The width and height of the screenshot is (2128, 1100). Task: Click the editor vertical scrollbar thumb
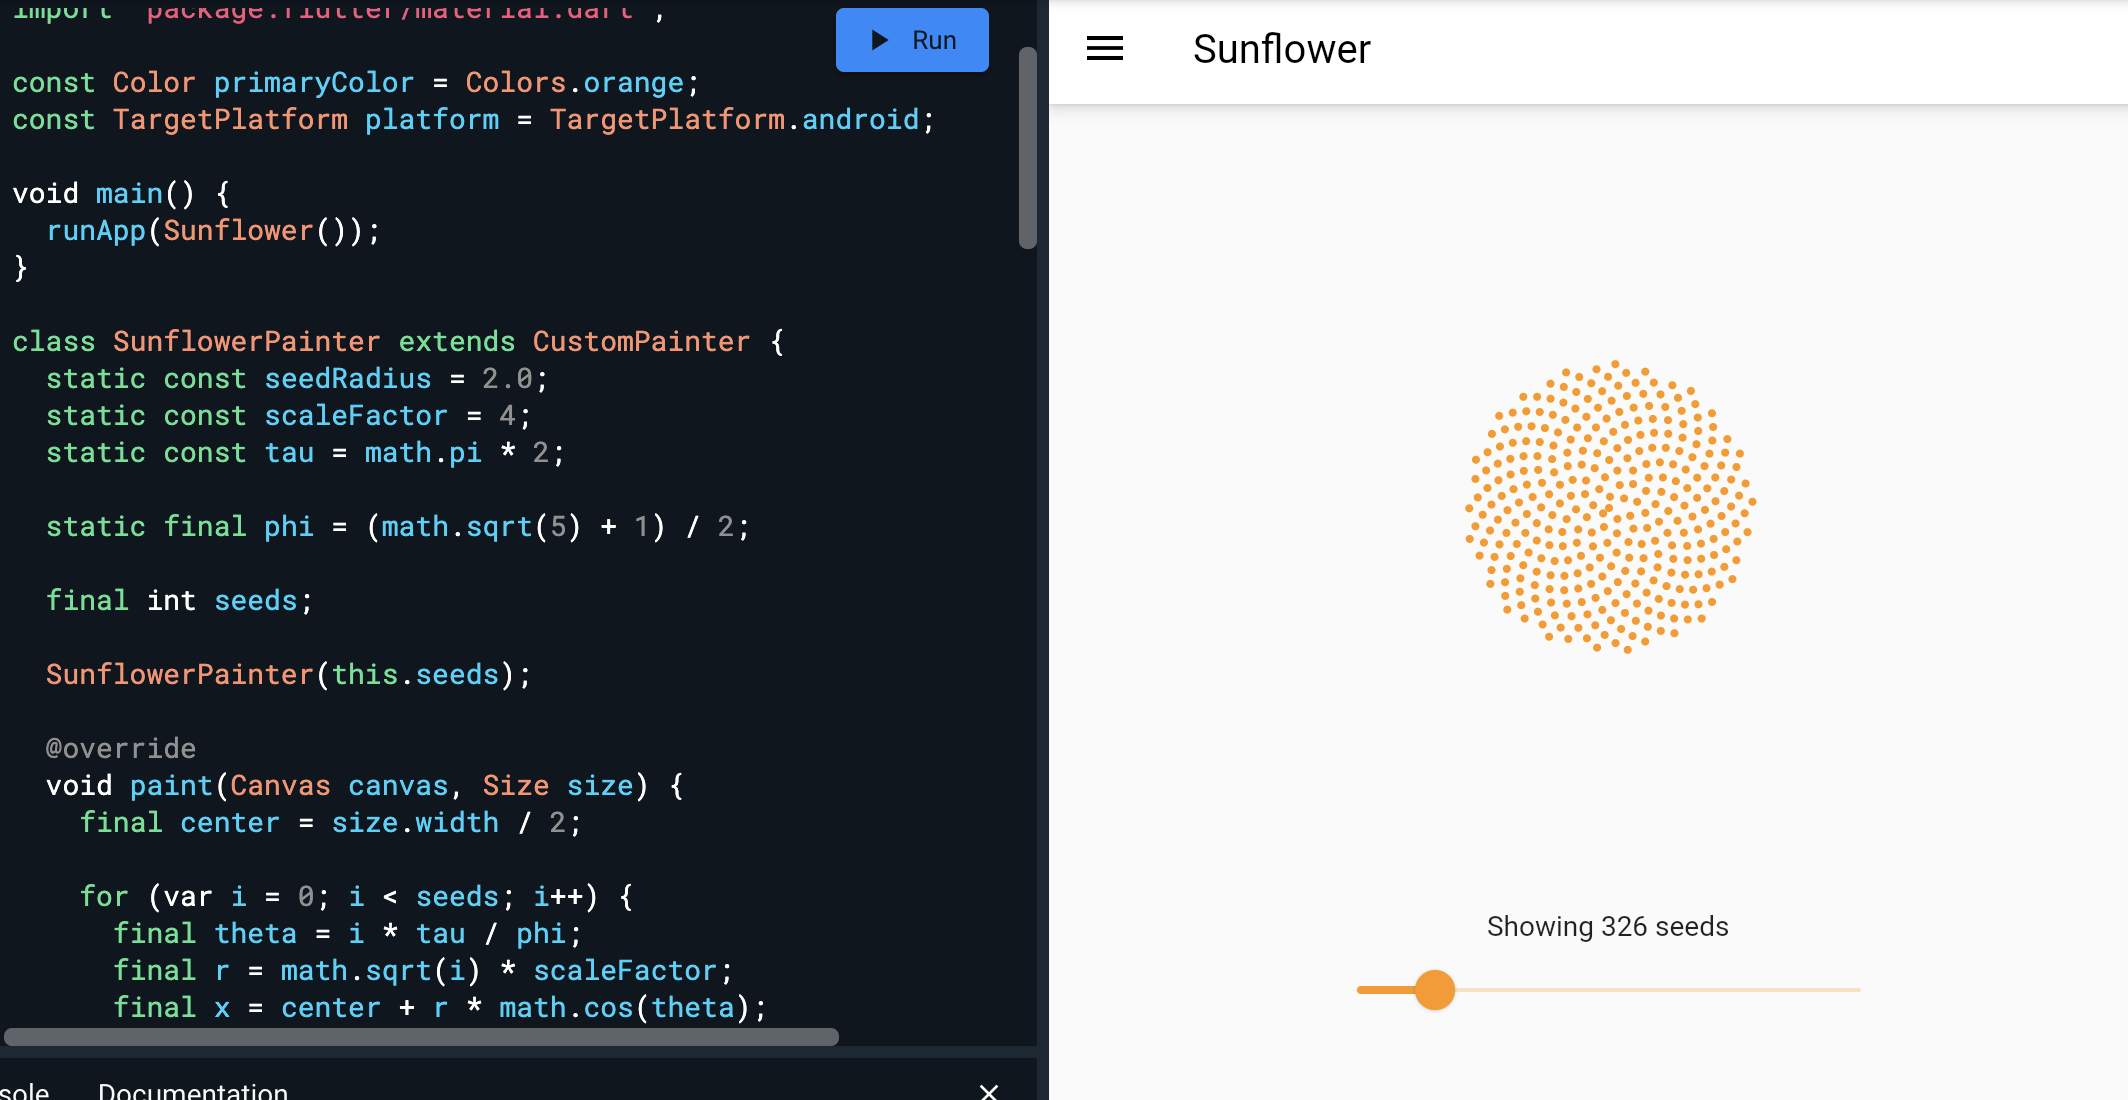[1027, 147]
